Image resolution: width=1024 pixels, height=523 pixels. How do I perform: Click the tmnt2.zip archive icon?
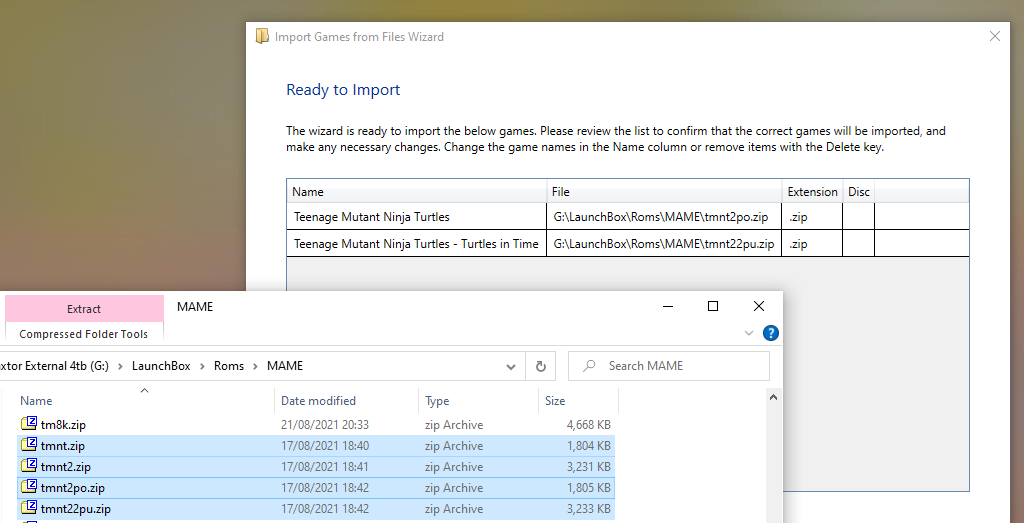point(29,466)
